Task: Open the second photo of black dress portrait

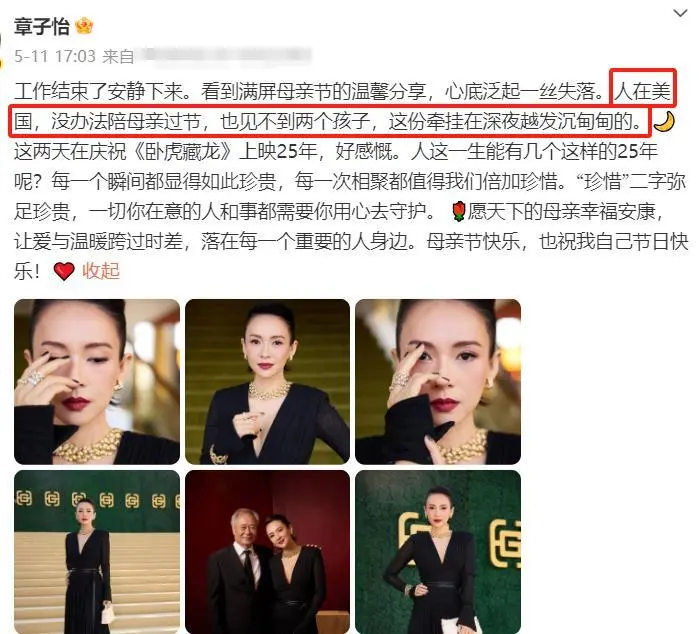Action: pyautogui.click(x=267, y=382)
